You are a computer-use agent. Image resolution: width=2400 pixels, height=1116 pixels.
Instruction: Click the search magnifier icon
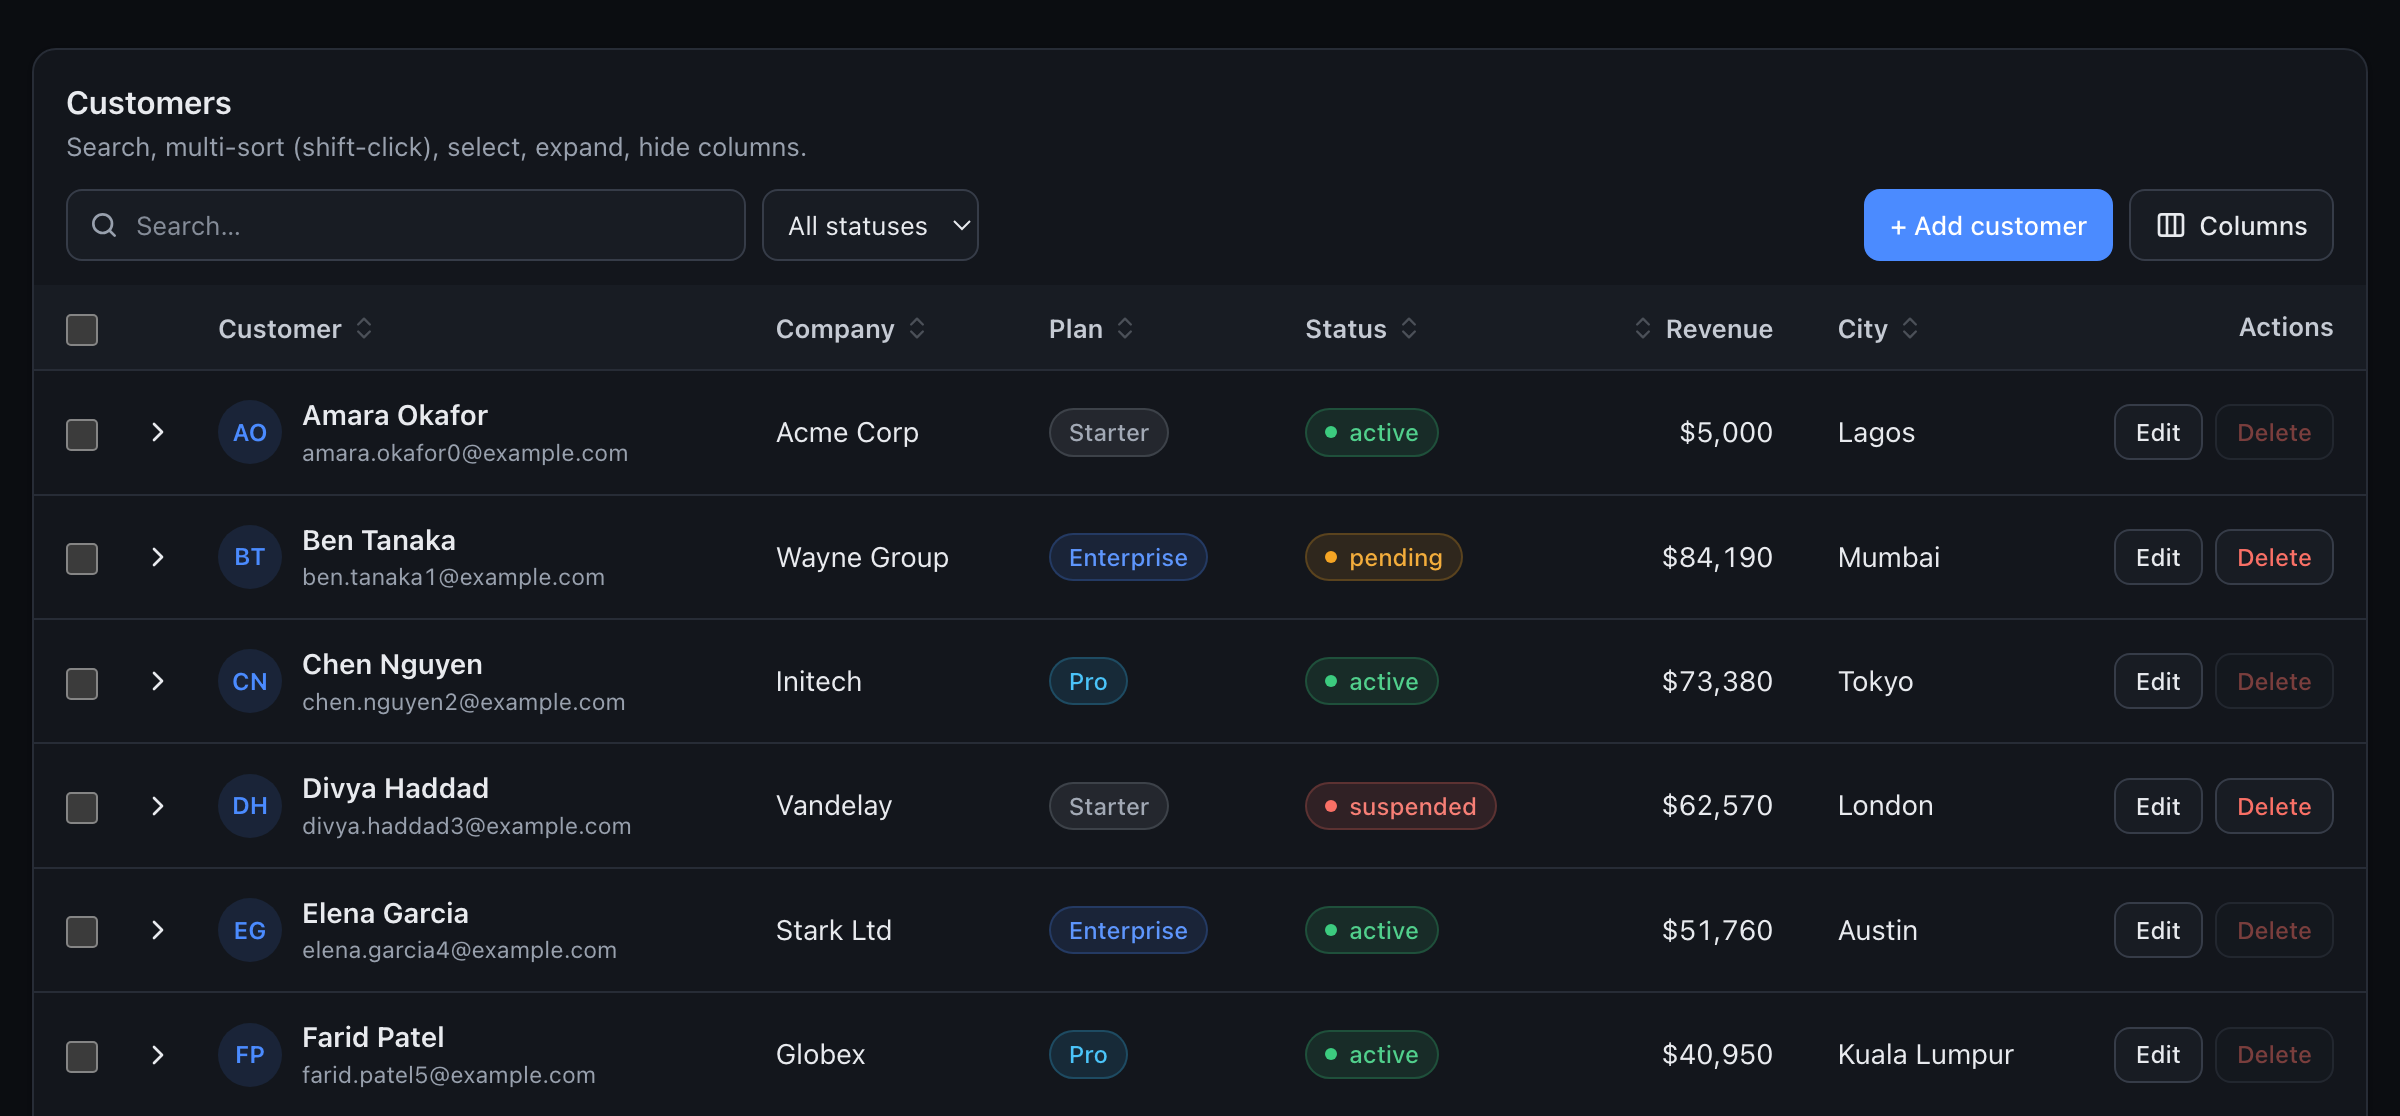(x=104, y=225)
